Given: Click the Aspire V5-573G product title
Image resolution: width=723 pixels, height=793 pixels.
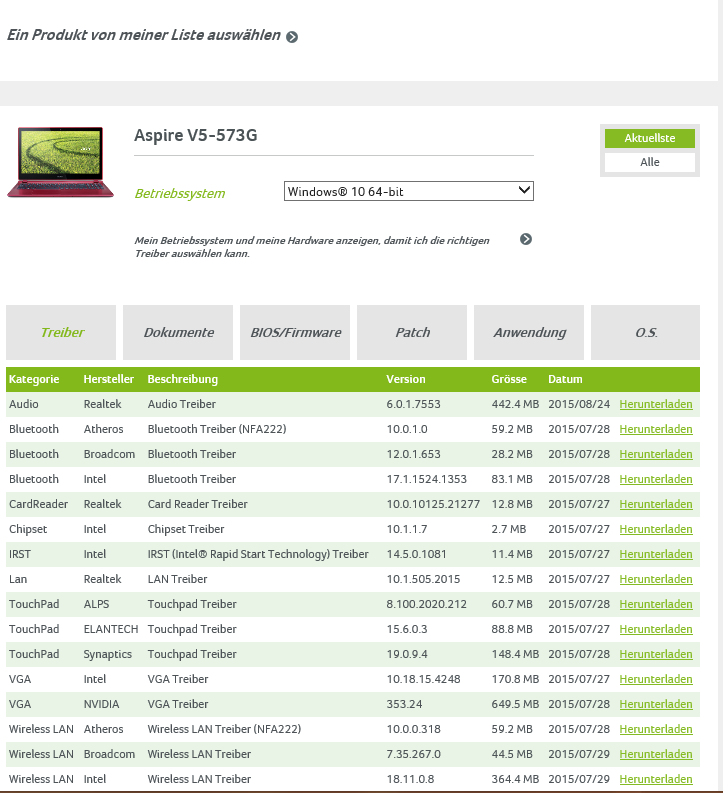Looking at the screenshot, I should tap(196, 136).
